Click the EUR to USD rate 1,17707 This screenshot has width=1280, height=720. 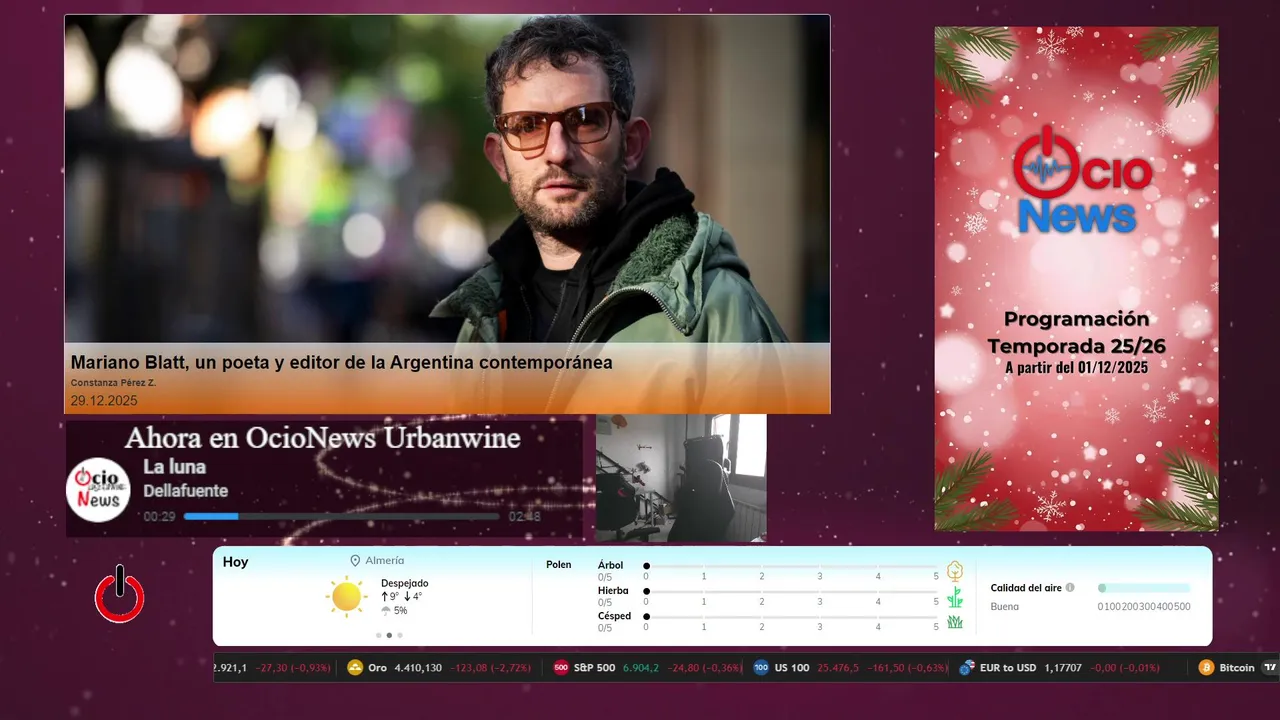point(1063,668)
